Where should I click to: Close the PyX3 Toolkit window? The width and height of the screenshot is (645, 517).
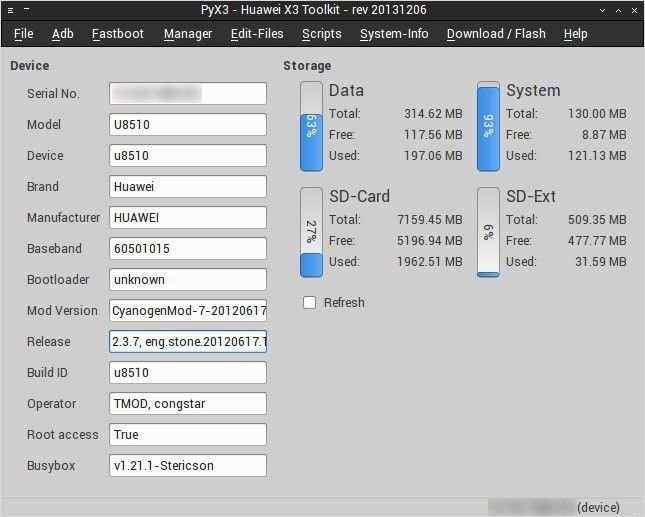(634, 10)
